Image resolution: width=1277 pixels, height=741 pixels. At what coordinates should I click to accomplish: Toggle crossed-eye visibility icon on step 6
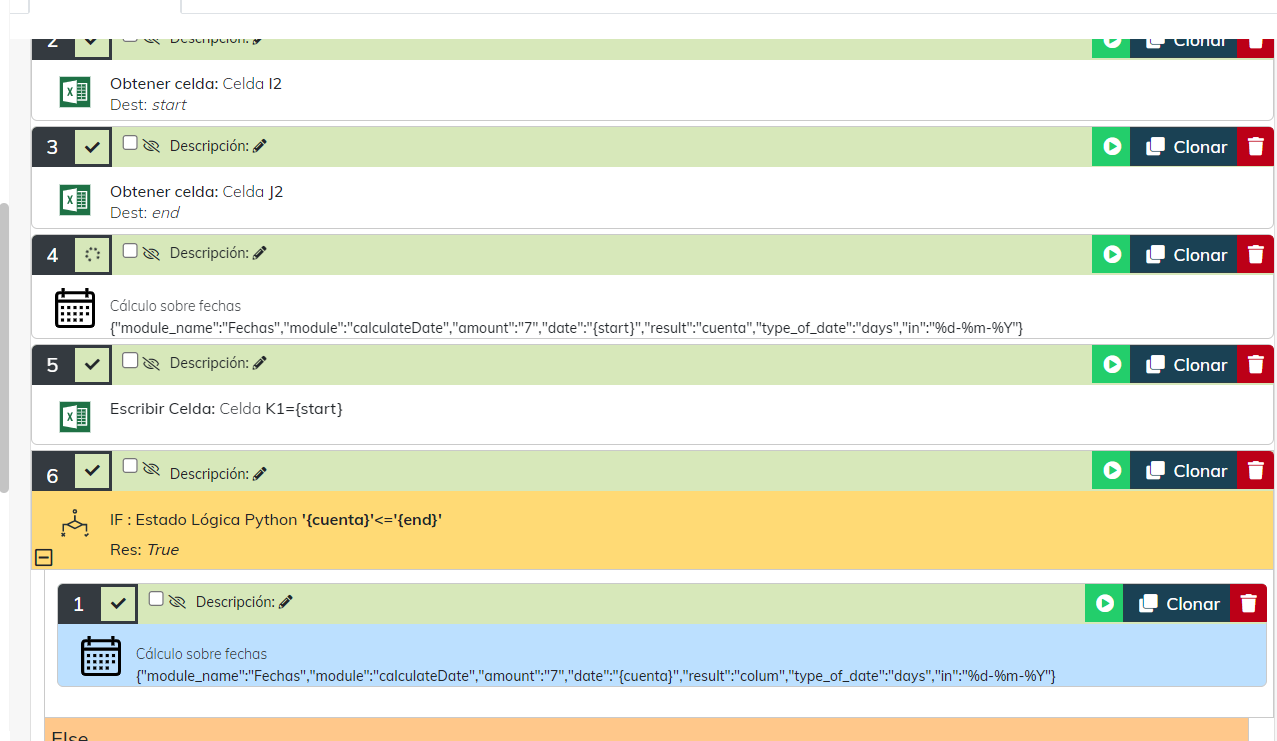coord(151,467)
